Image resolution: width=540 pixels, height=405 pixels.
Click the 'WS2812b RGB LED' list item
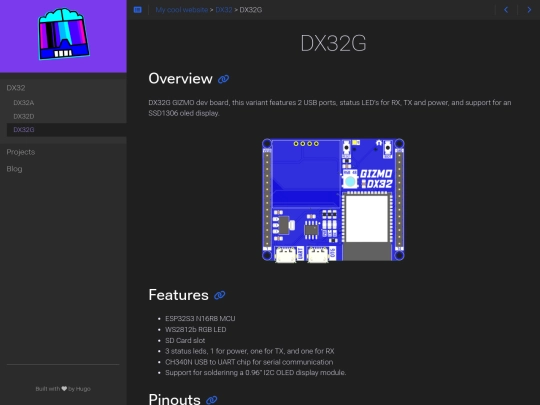pos(196,330)
